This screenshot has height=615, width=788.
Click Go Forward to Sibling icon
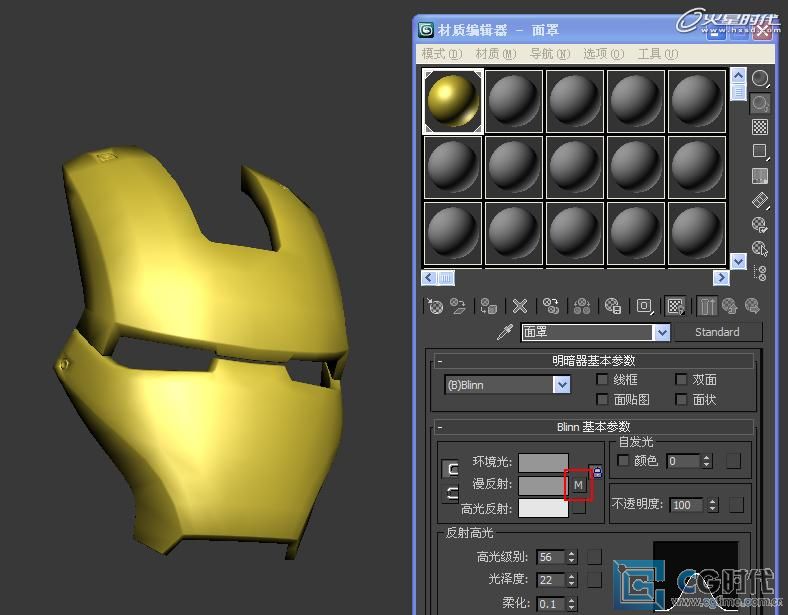(752, 306)
